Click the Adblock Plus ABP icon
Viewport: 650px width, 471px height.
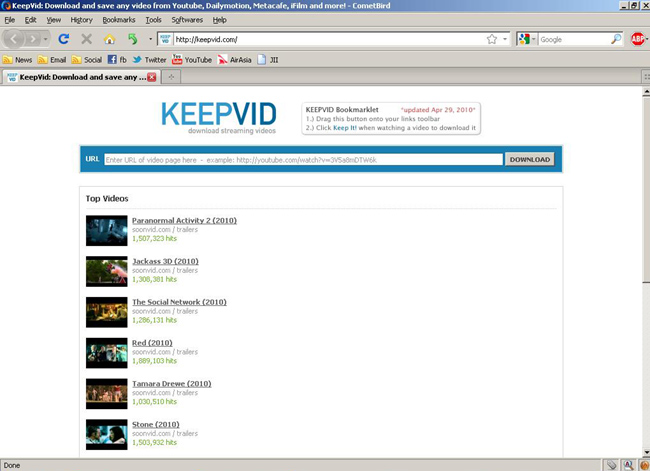[638, 39]
